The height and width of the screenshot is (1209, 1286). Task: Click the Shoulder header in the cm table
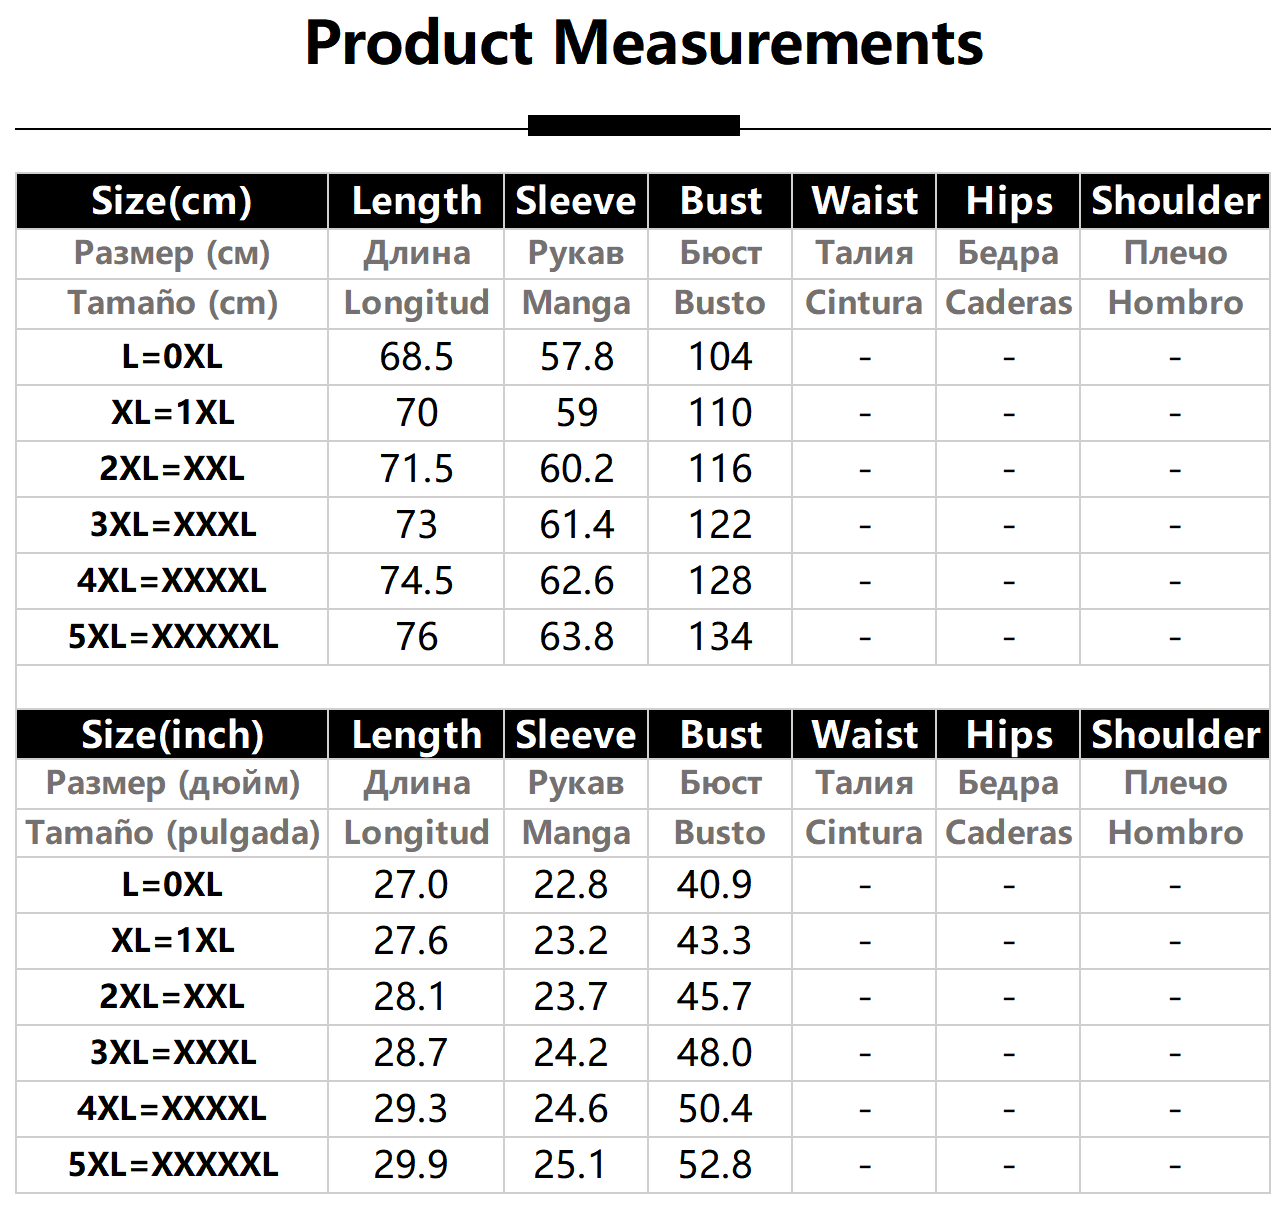(1175, 201)
